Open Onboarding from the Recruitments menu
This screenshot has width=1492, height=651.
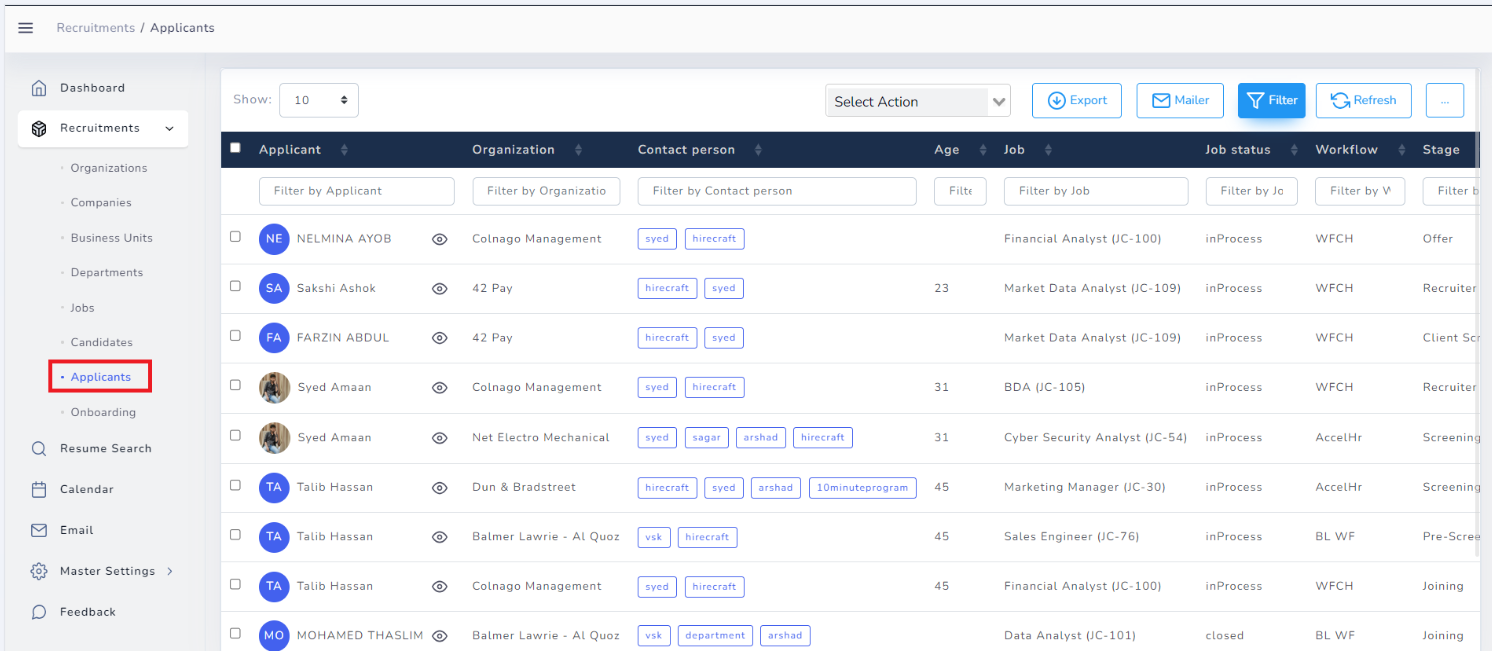pyautogui.click(x=103, y=412)
